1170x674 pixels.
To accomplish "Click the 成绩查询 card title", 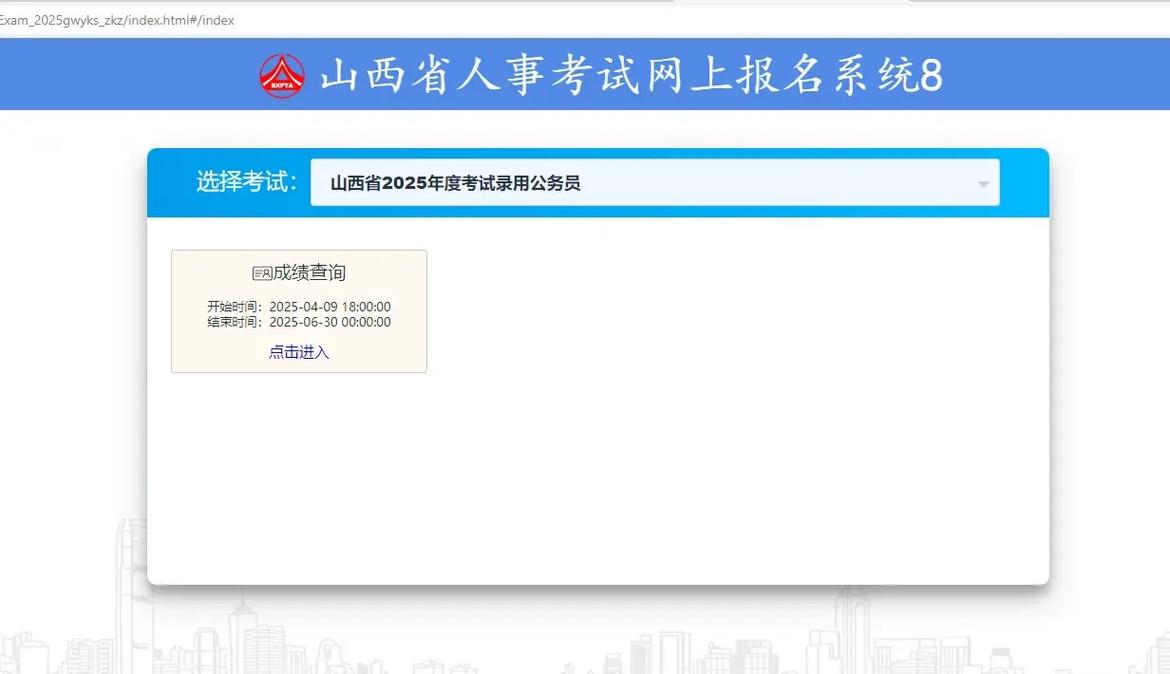I will [307, 271].
